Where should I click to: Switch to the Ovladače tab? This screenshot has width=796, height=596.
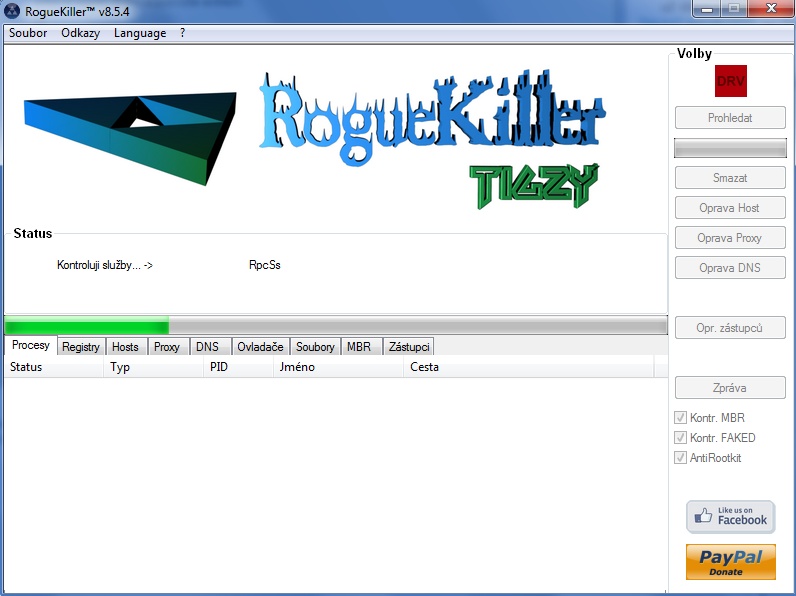(261, 347)
